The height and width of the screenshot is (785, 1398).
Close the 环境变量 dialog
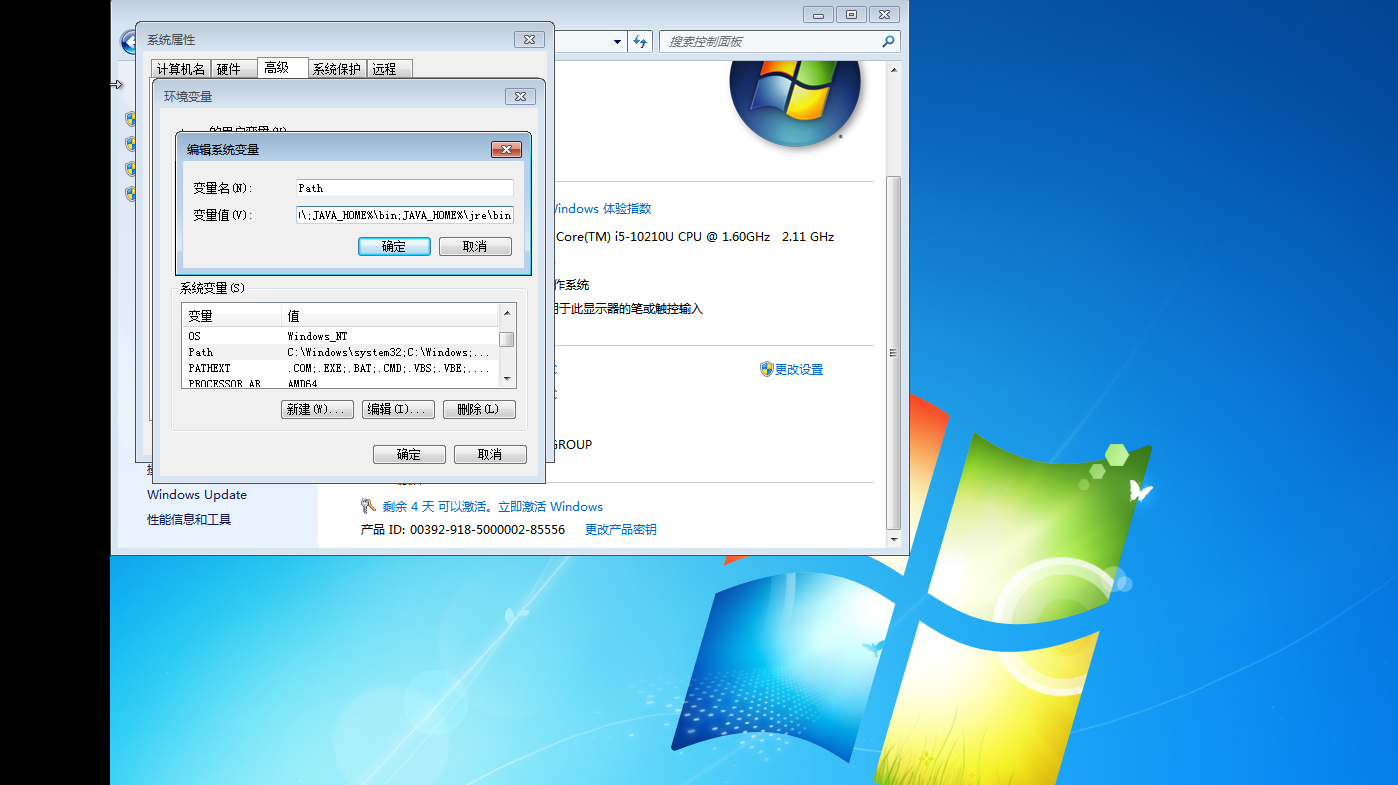(x=520, y=96)
